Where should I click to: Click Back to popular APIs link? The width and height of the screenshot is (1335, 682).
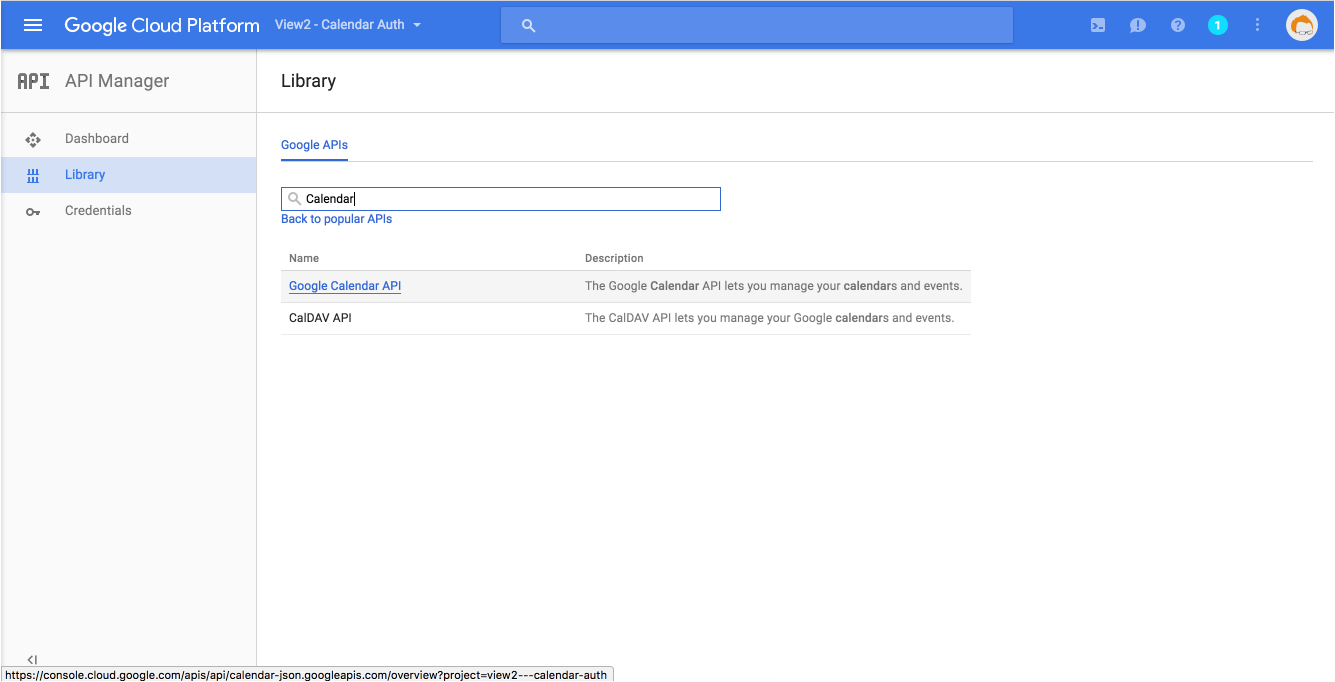[x=336, y=219]
